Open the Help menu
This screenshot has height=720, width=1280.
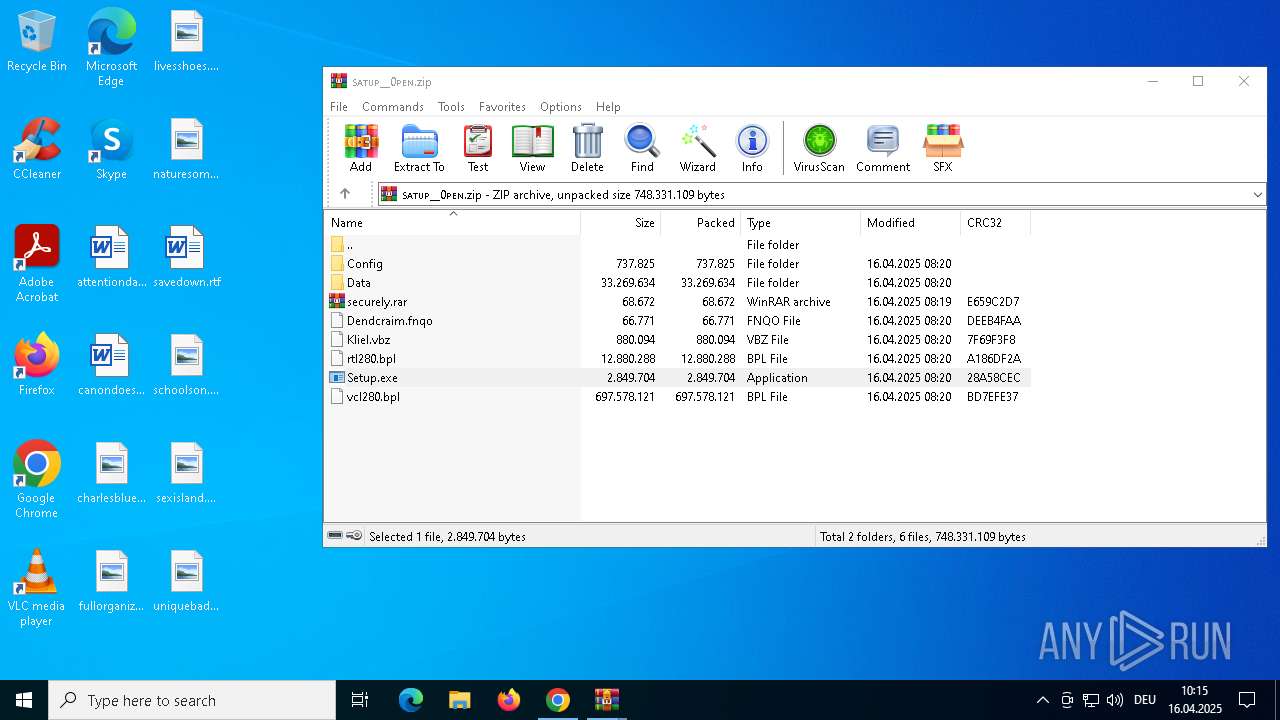pos(608,107)
